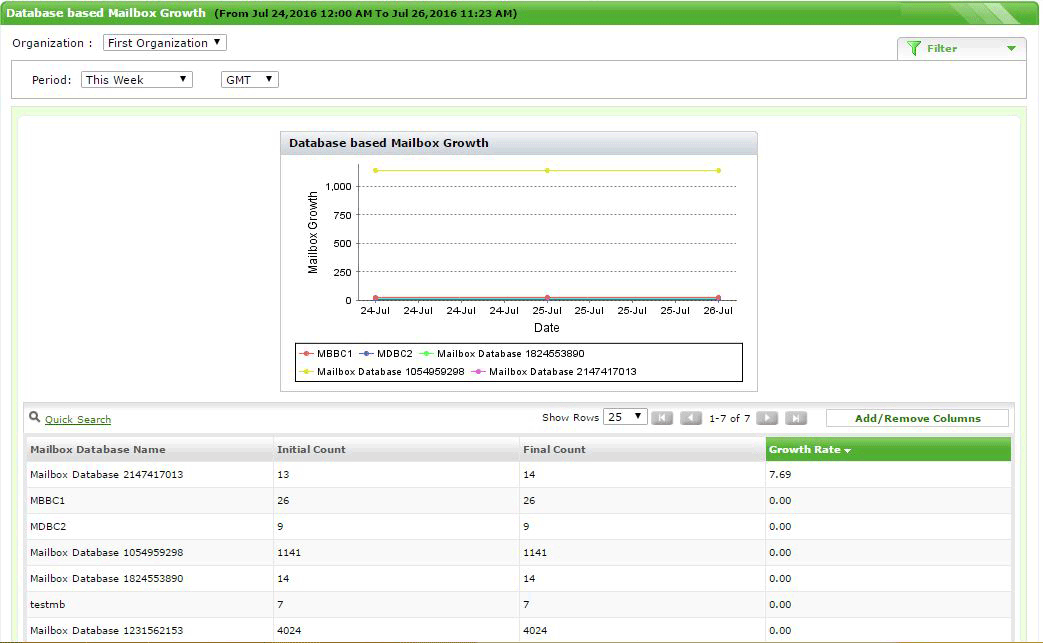Screen dimensions: 1043x643
Task: Click the 1-7 of 7 pagination text
Action: click(729, 418)
